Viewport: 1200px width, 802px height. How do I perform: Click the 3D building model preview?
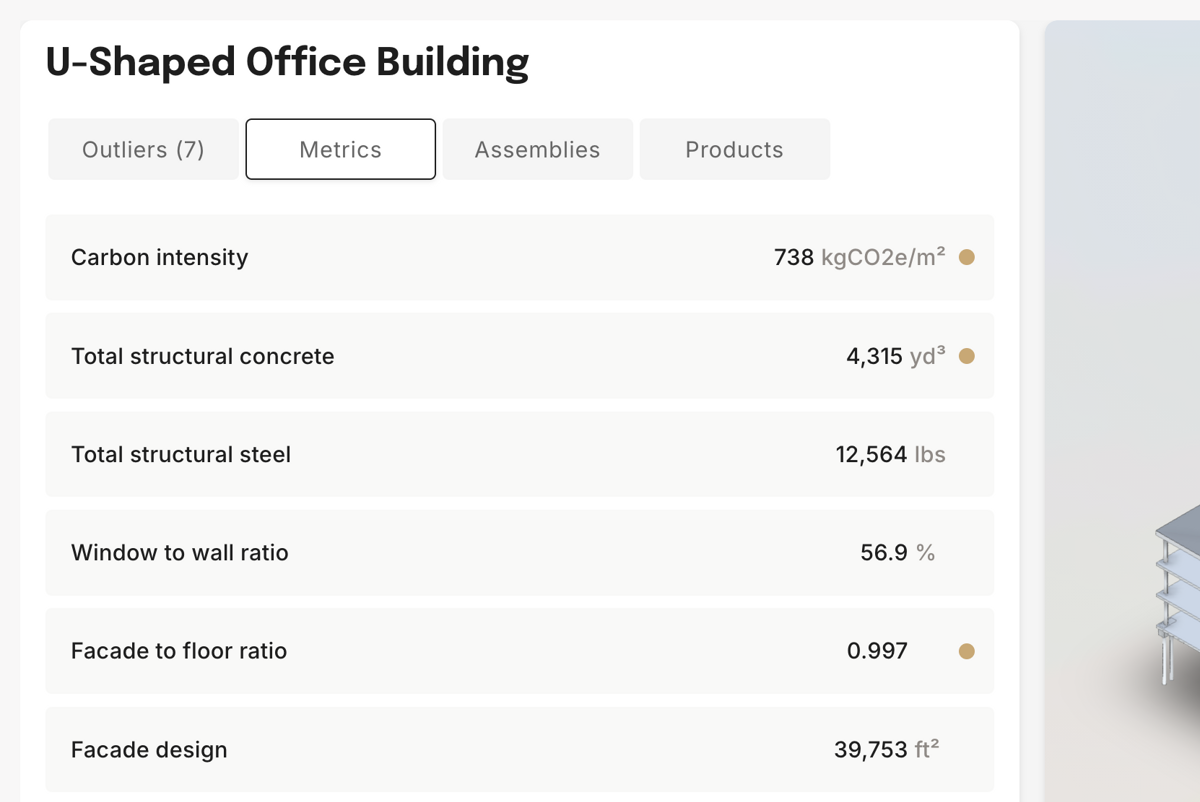coord(1123,411)
